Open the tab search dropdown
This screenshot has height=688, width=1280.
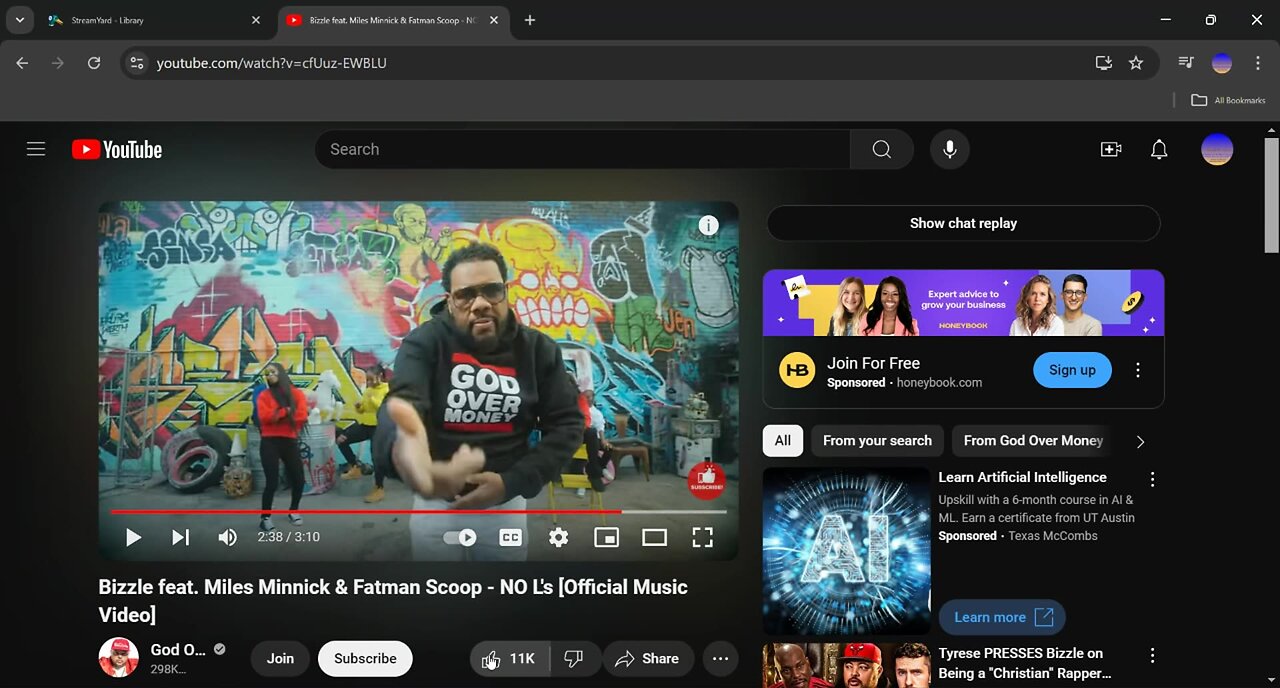tap(19, 20)
